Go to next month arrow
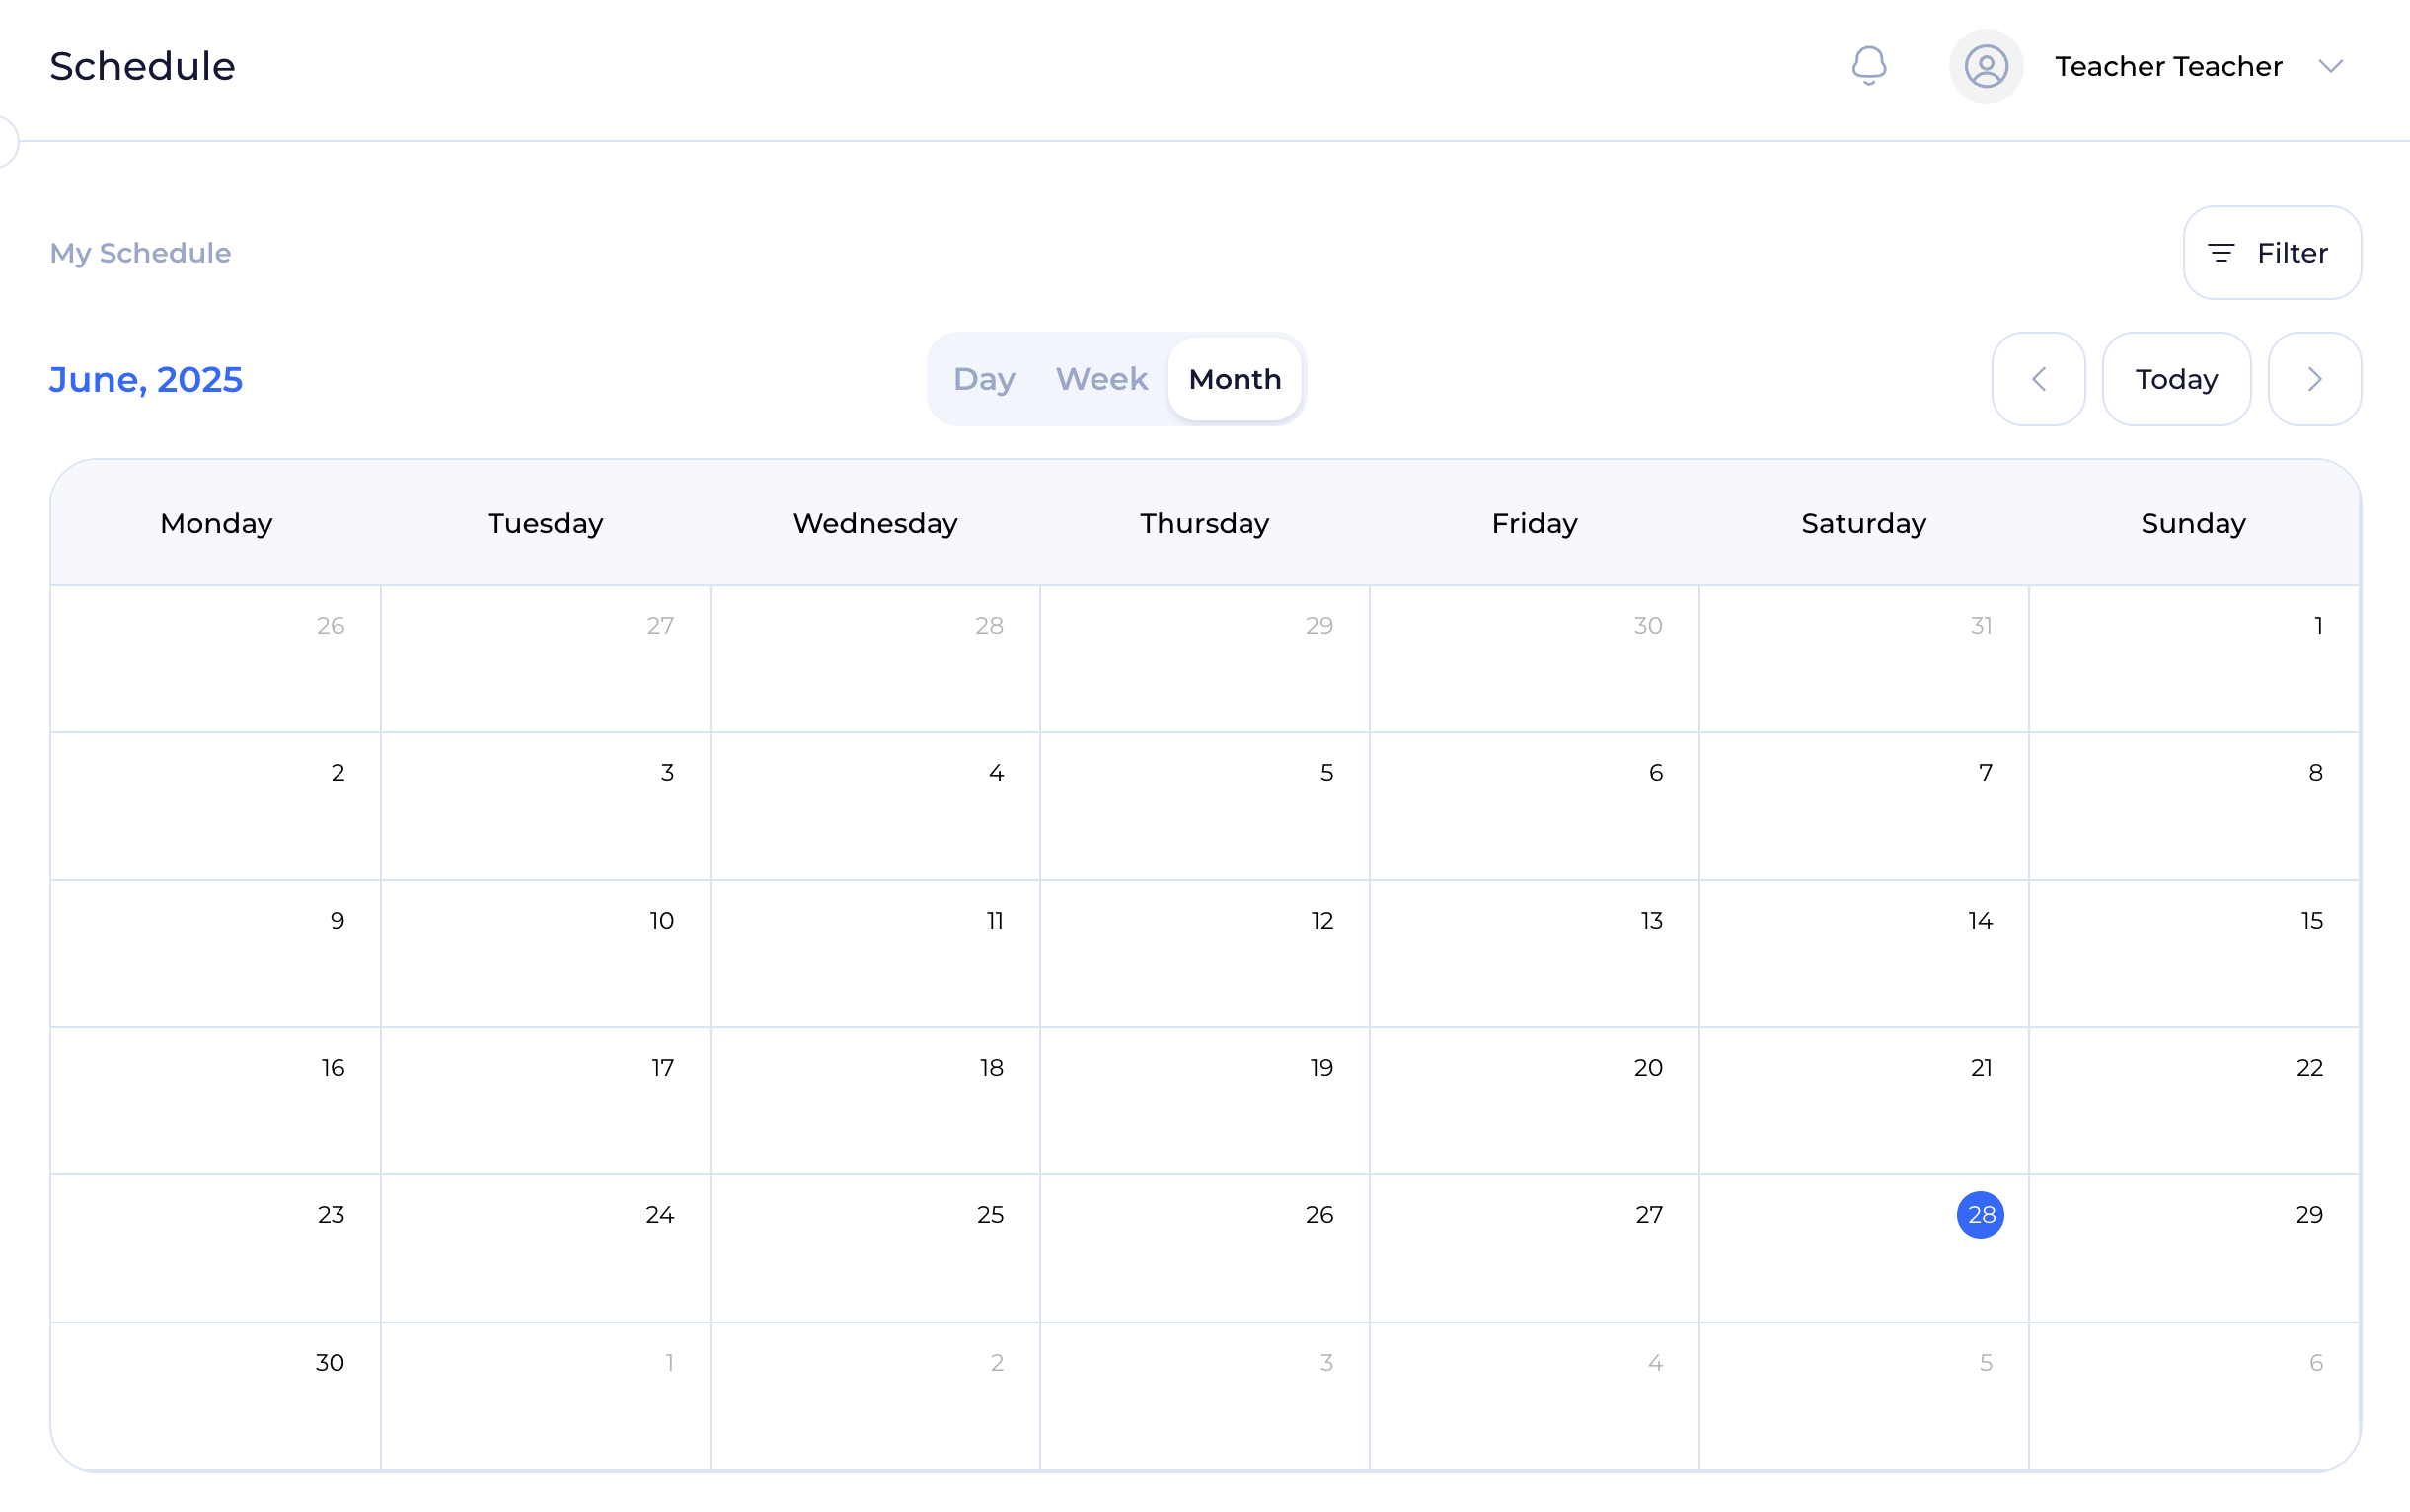The height and width of the screenshot is (1512, 2410). [2314, 379]
